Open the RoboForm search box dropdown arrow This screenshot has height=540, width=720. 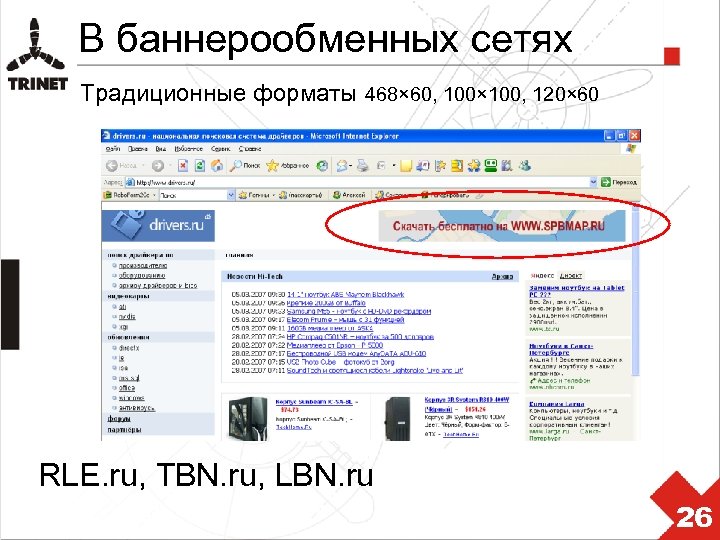coord(231,195)
